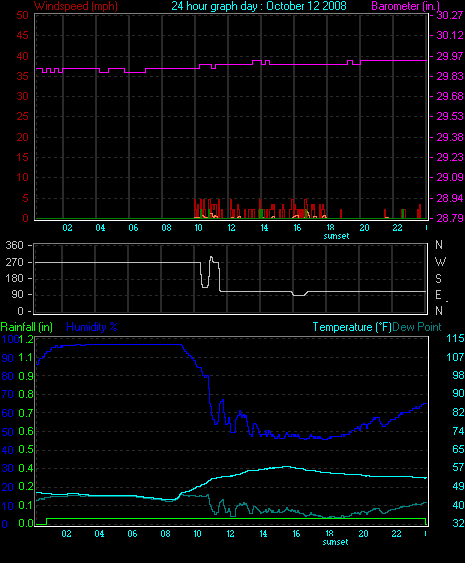
Task: Click the Temperature (°F) legend label
Action: coord(352,327)
